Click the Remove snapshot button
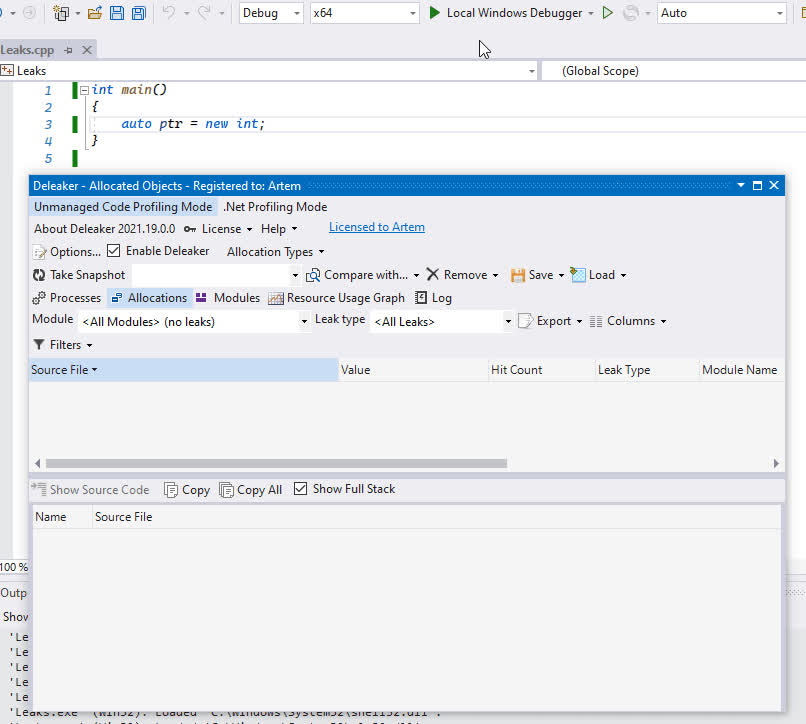The height and width of the screenshot is (724, 806). 456,275
